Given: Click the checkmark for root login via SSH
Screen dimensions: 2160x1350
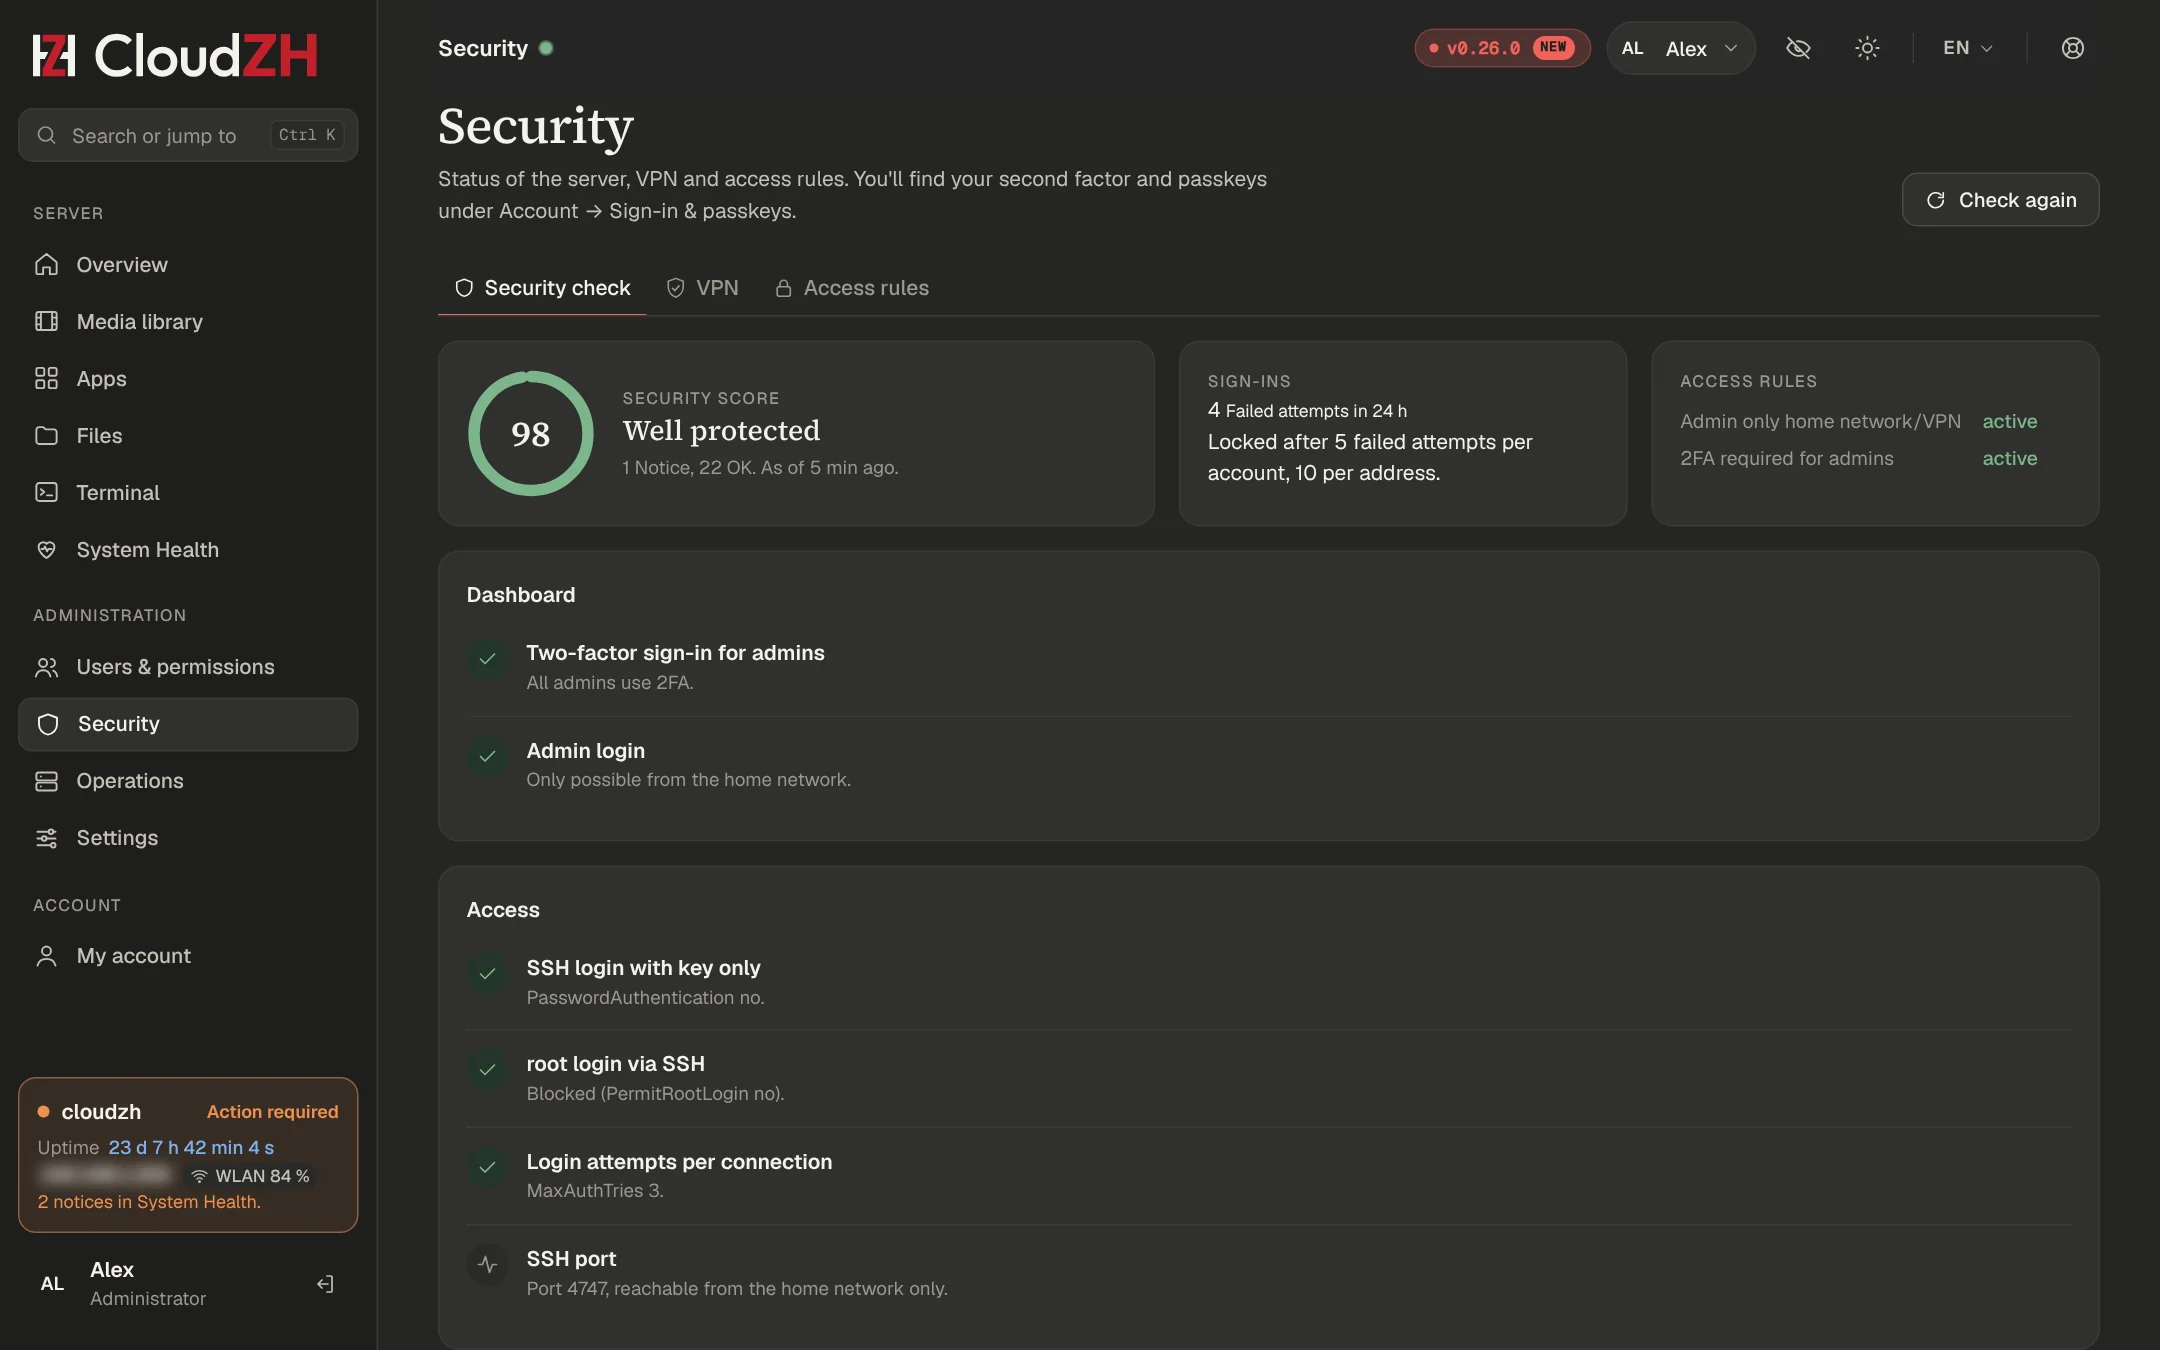Looking at the screenshot, I should click(487, 1070).
